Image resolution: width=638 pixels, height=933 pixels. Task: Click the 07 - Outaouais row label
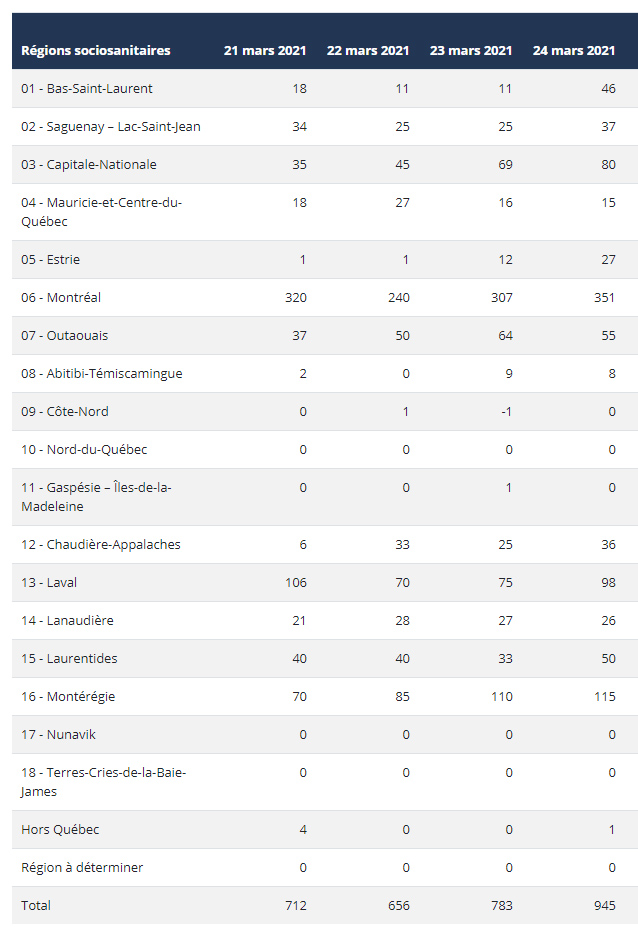click(x=64, y=336)
